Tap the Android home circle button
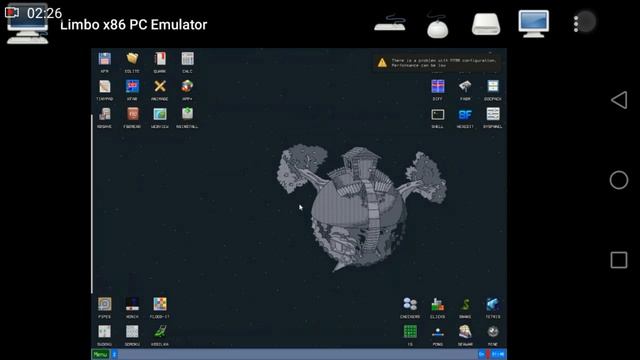 click(619, 180)
